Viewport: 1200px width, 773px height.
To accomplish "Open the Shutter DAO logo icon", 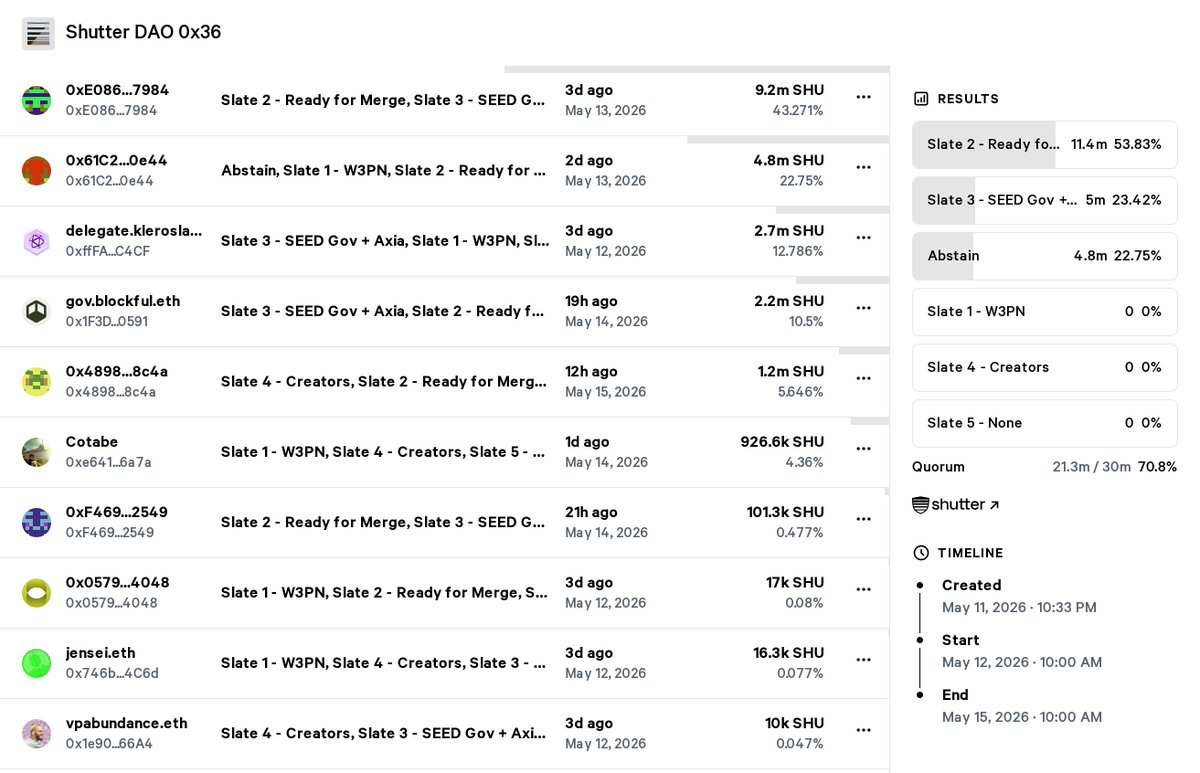I will 38,33.
